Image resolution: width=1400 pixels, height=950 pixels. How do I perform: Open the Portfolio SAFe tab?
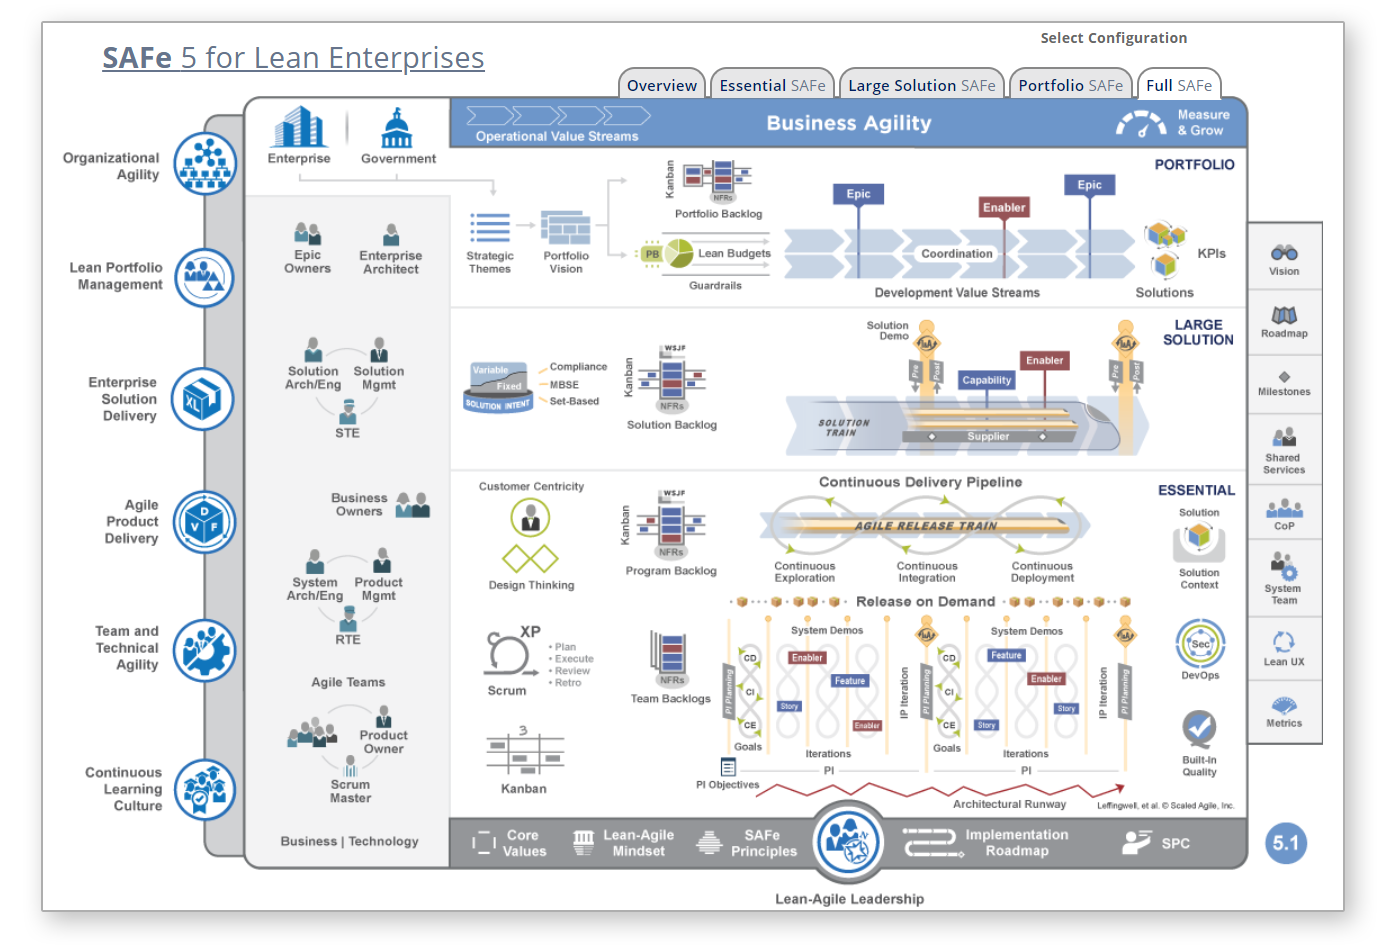pos(1070,85)
